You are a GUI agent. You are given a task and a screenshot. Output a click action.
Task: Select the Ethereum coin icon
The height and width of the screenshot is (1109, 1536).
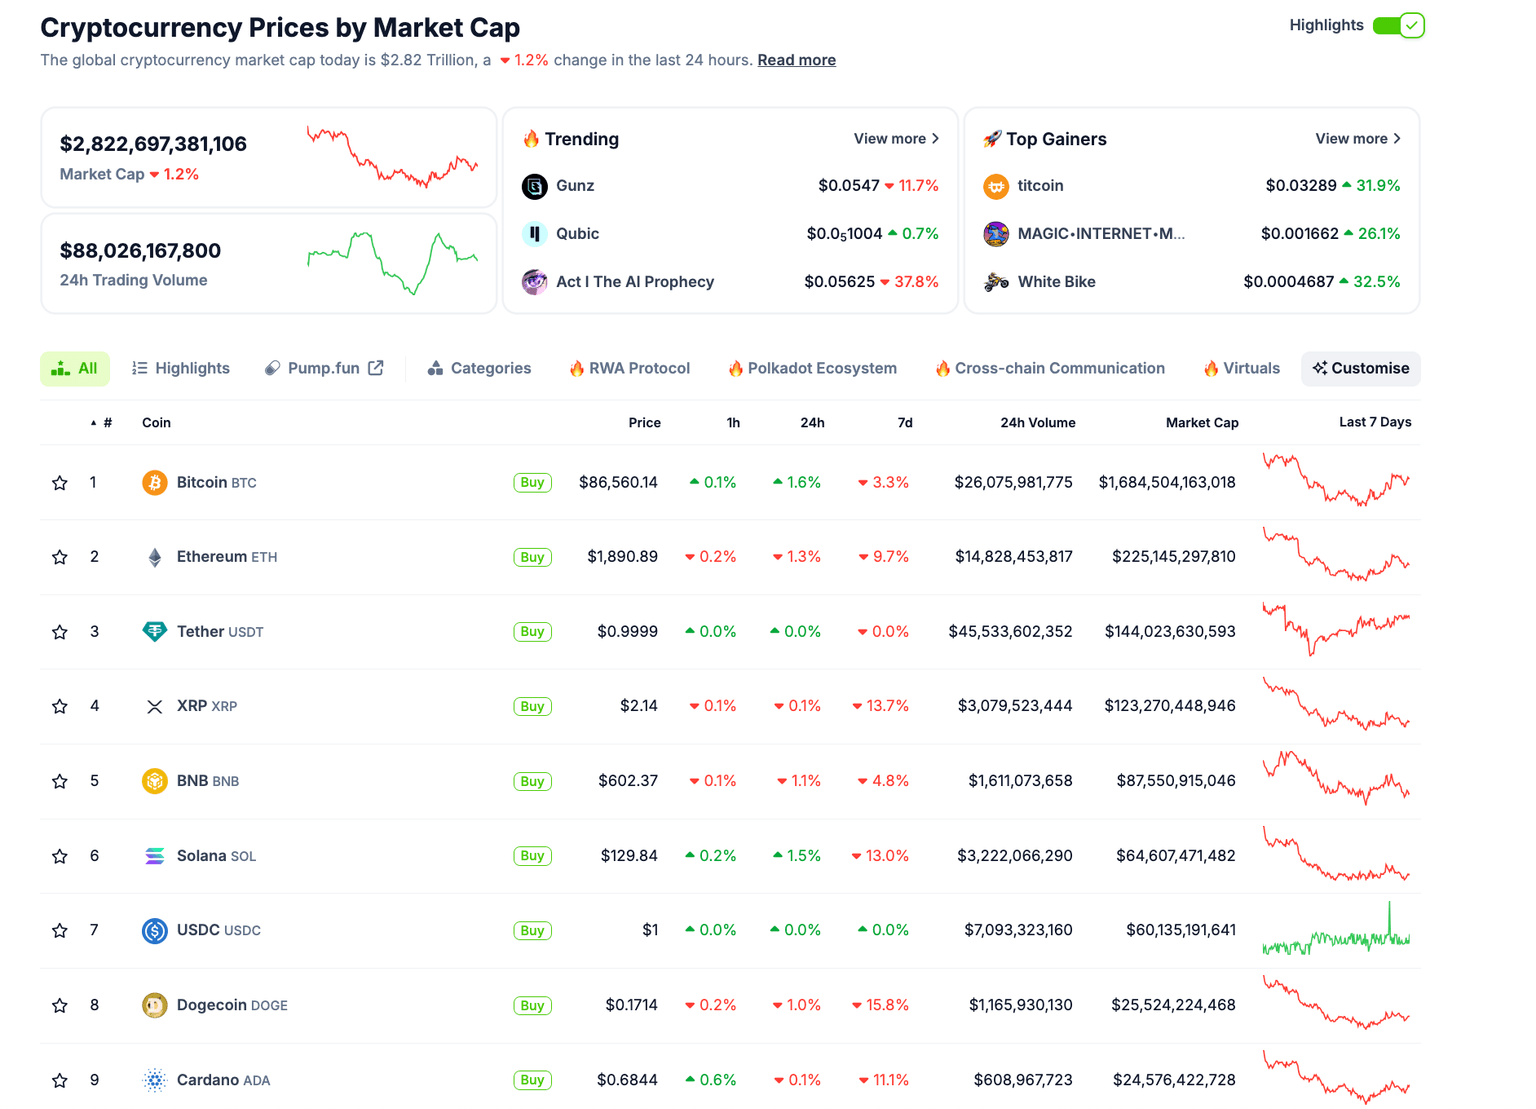point(155,557)
